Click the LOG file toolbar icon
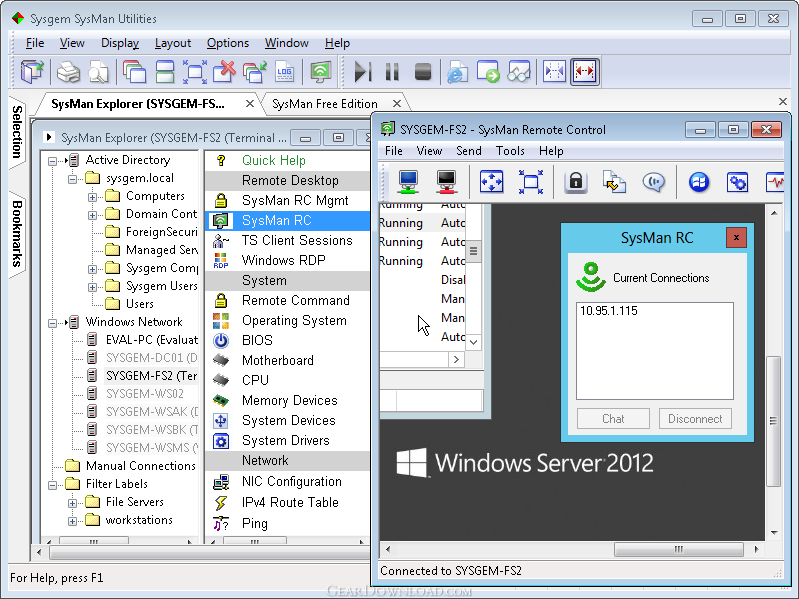The width and height of the screenshot is (799, 599). [284, 72]
